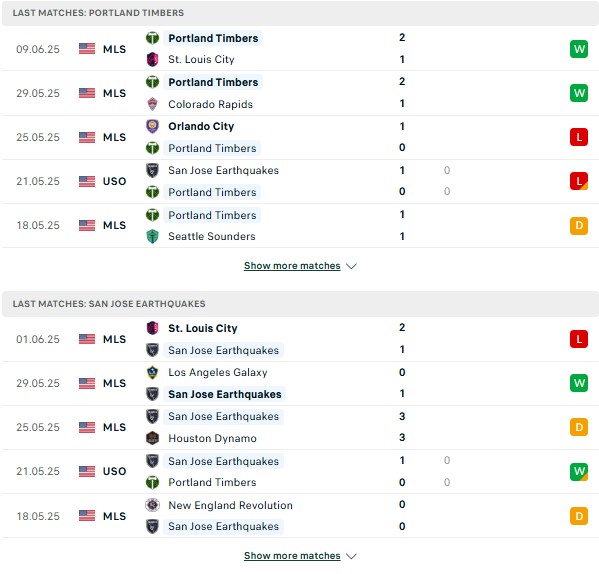Click orange D badge for Seattle Sounders match
Viewport: 599px width, 574px height.
click(579, 225)
